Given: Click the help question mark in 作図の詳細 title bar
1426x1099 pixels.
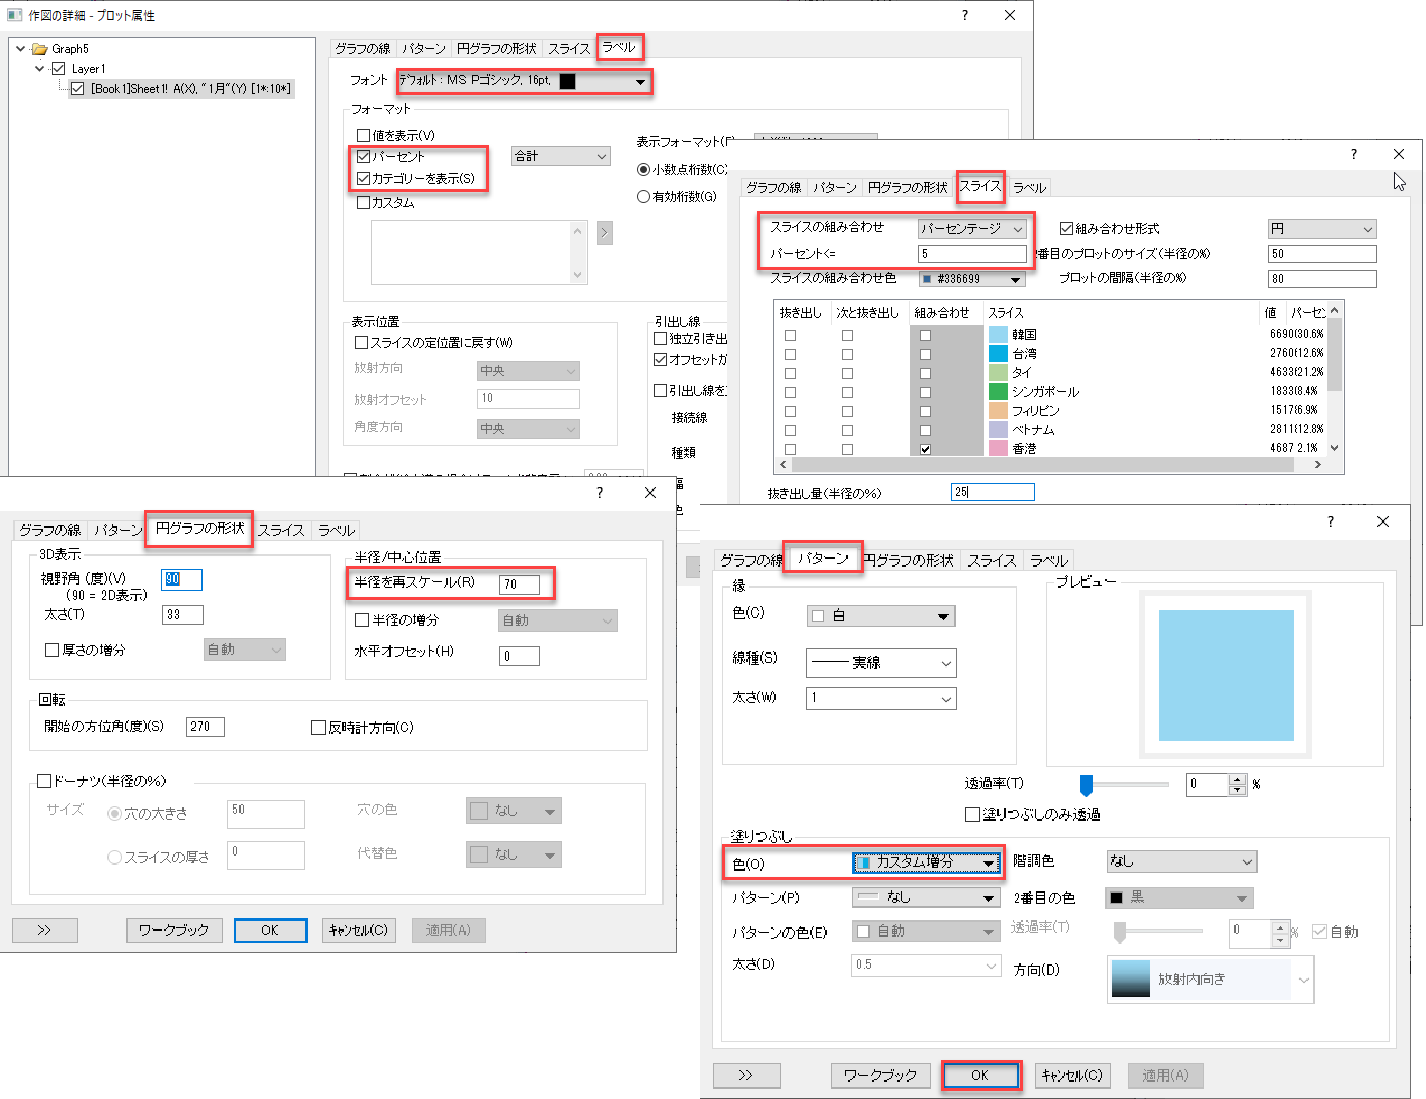Looking at the screenshot, I should click(x=964, y=15).
